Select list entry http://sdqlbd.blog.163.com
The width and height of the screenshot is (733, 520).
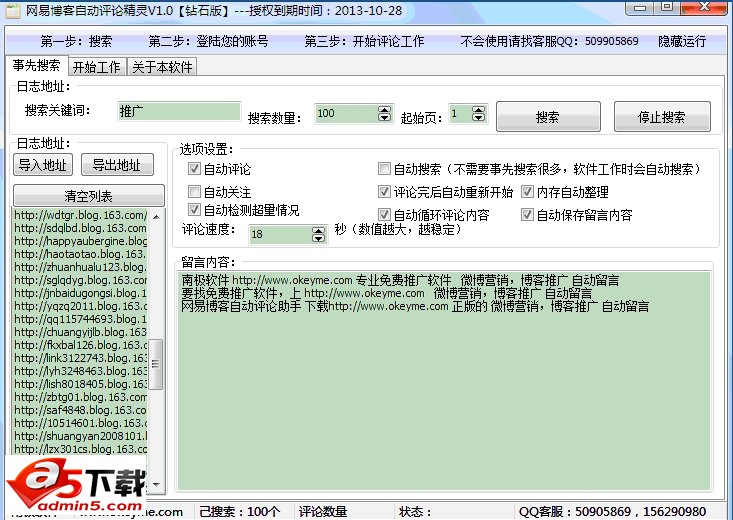pos(80,228)
